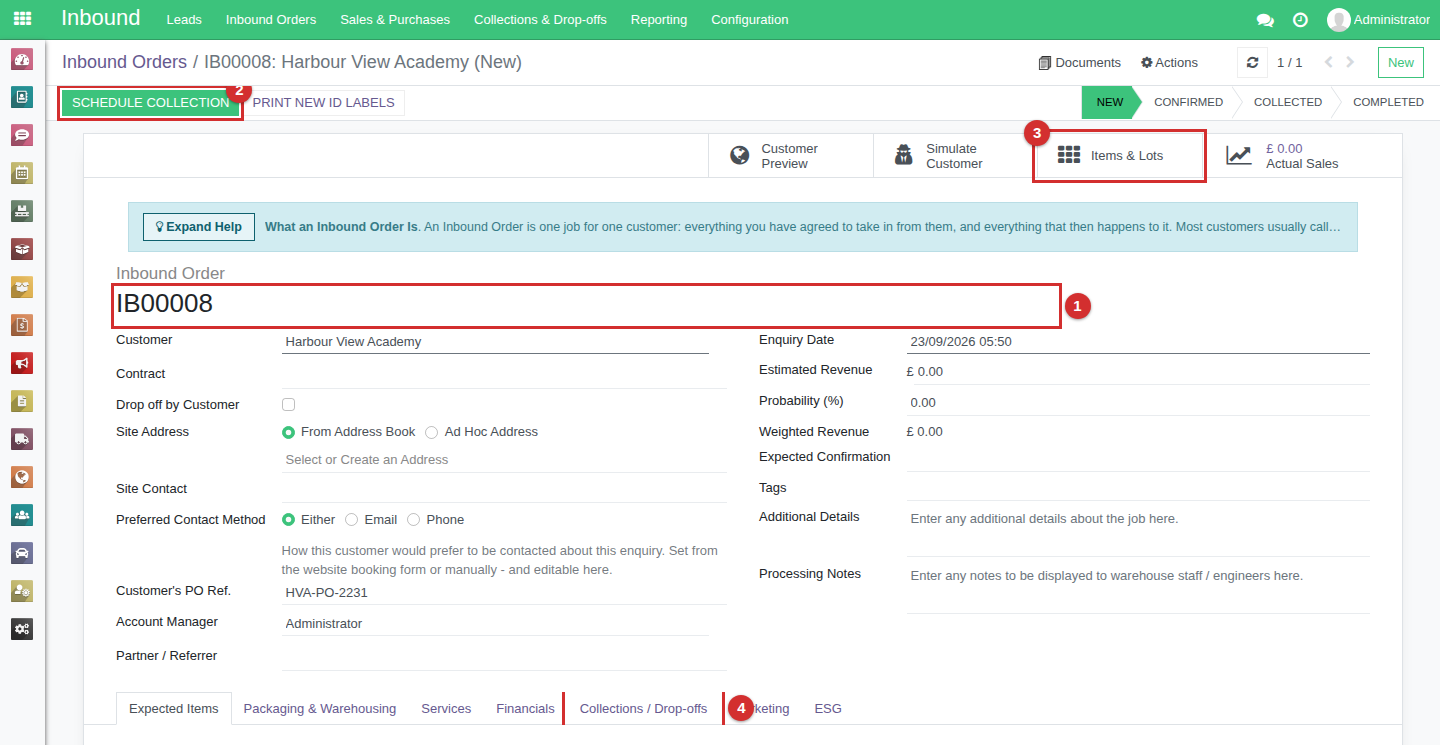Click the New record button

1401,62
